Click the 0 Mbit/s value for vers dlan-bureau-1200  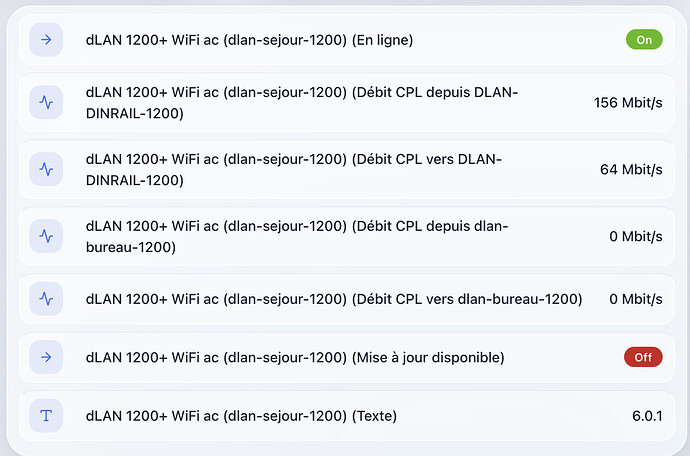tap(636, 299)
